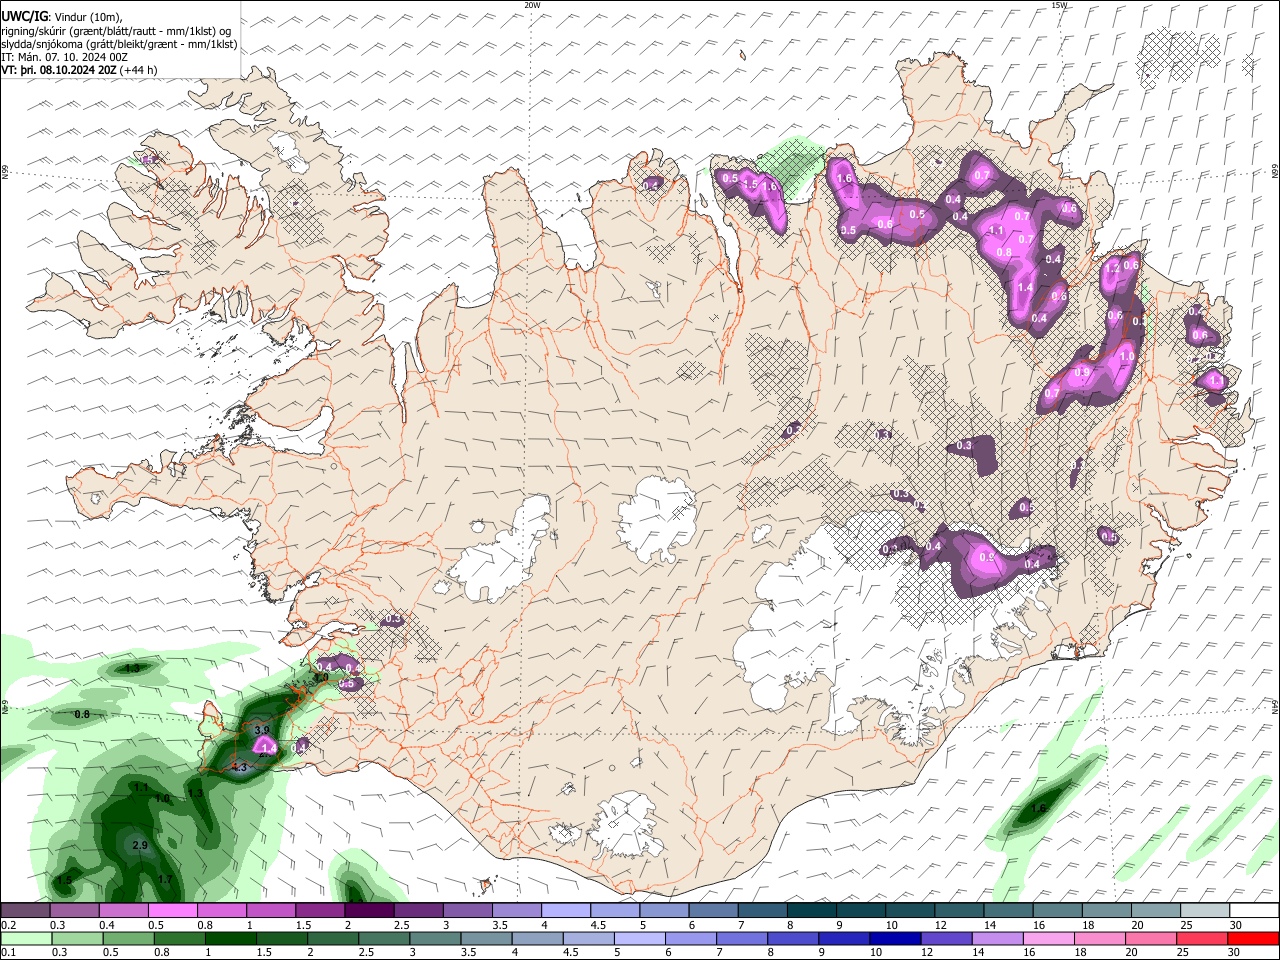Click the 30 label on top scale
The height and width of the screenshot is (960, 1280).
[x=1236, y=925]
